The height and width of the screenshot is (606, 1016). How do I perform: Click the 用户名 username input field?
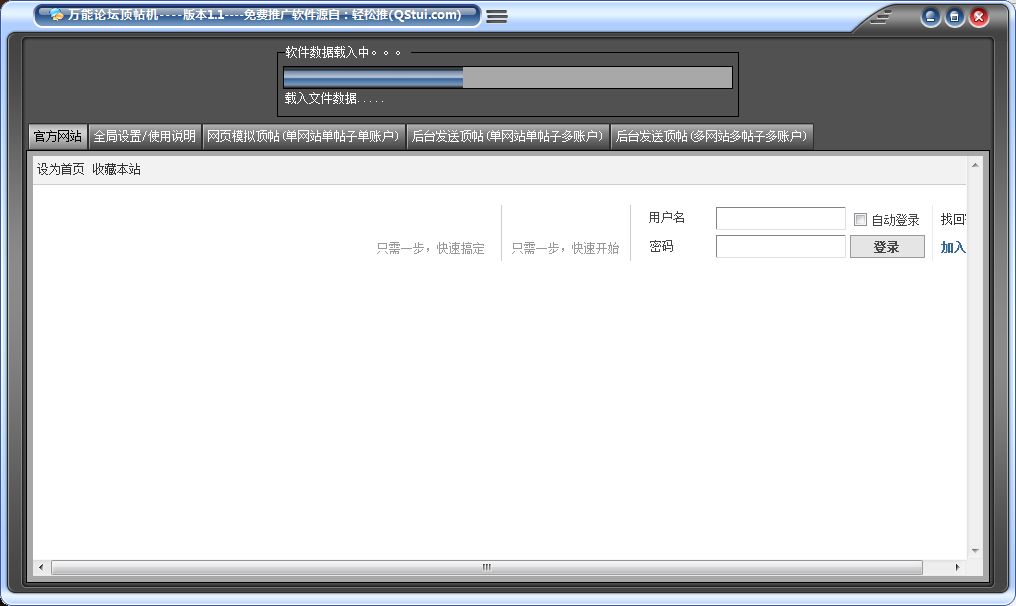780,218
